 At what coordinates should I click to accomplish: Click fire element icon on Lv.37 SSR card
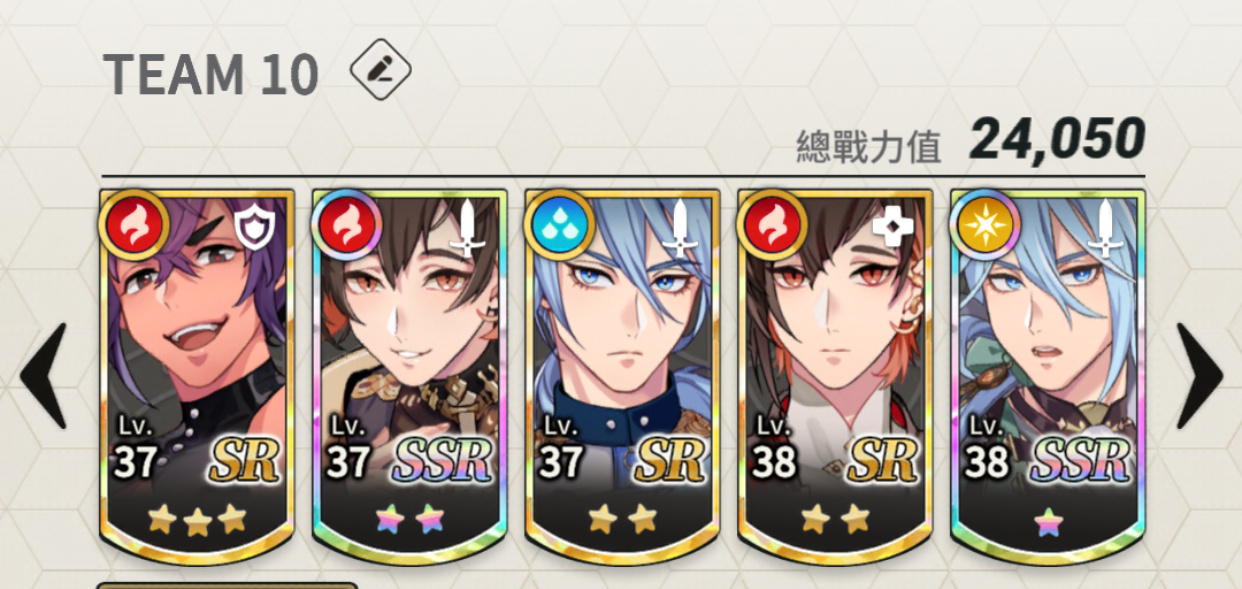coord(347,226)
